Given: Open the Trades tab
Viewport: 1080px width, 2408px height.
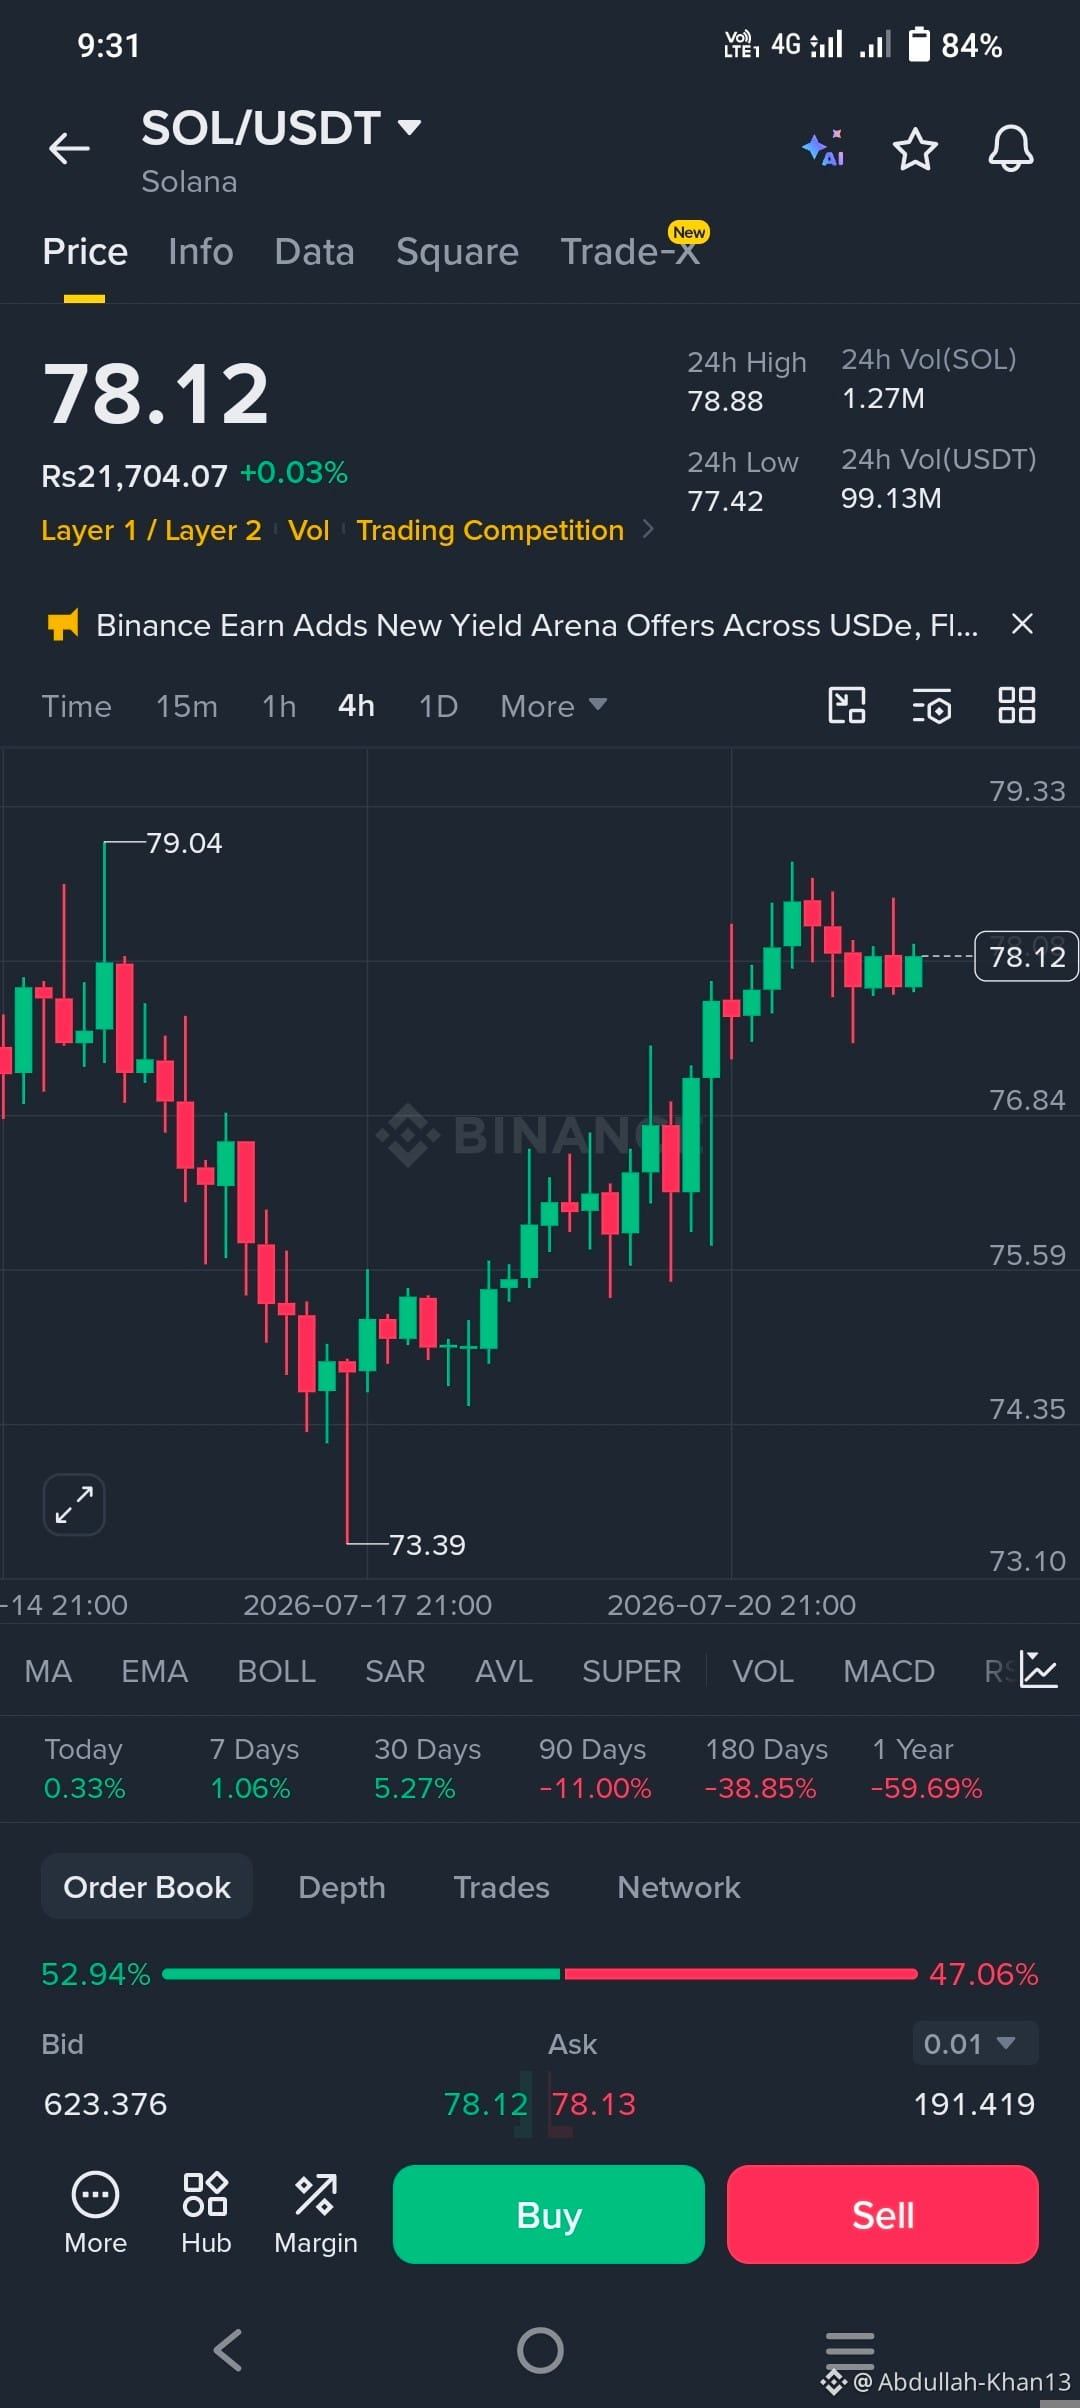Looking at the screenshot, I should coord(501,1887).
